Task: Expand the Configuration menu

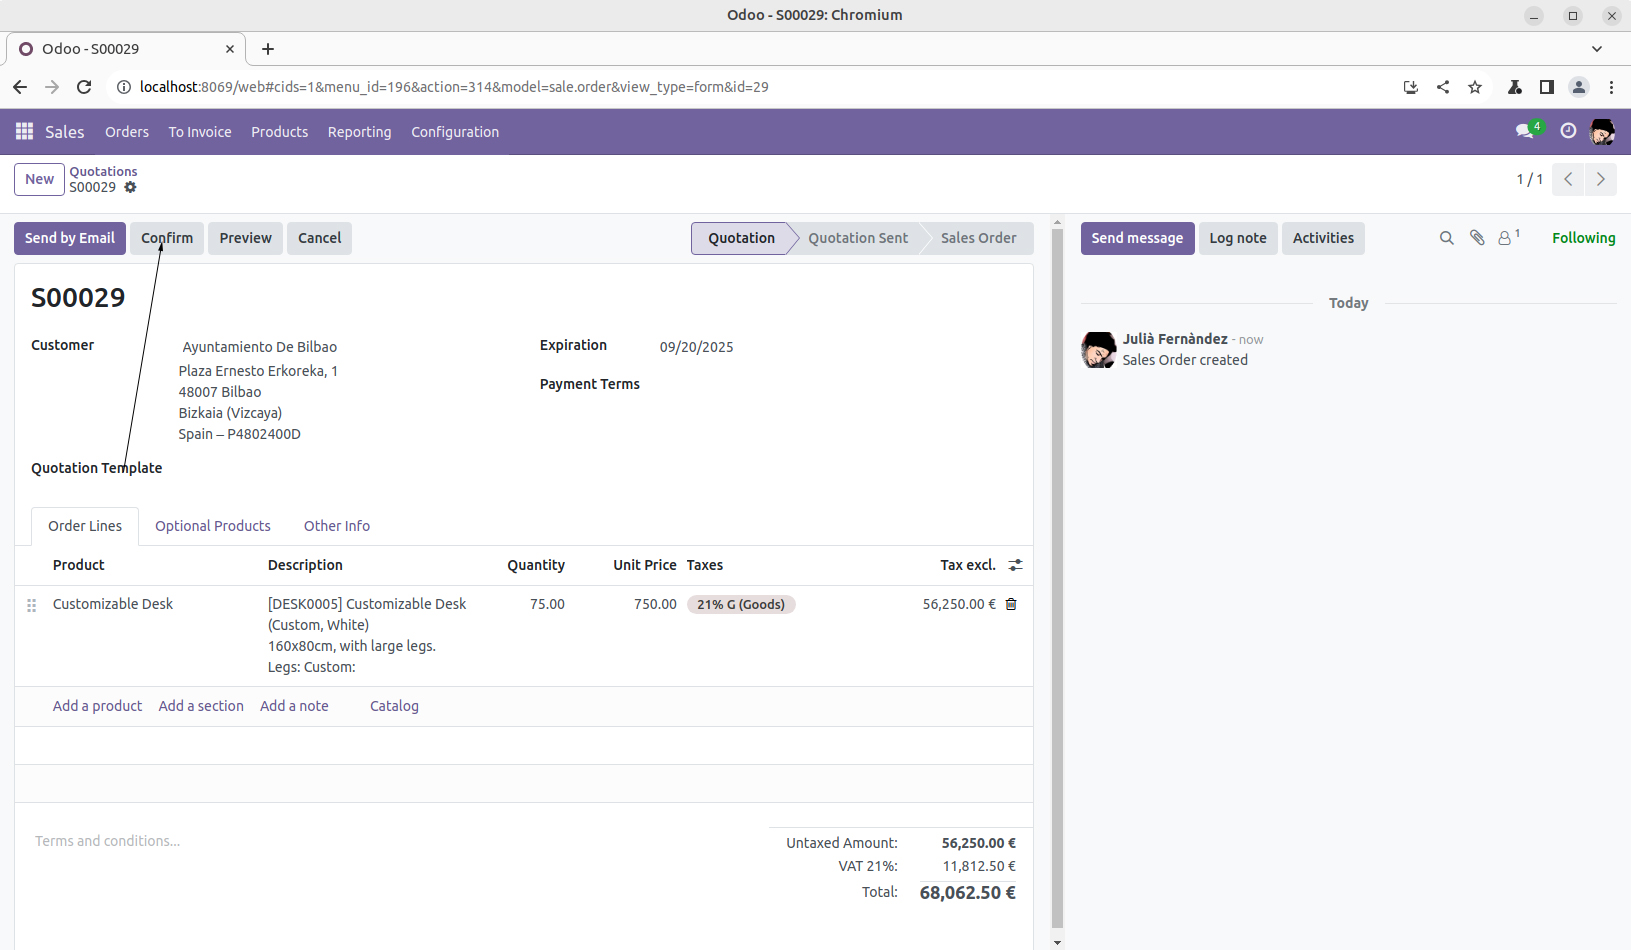Action: (454, 132)
